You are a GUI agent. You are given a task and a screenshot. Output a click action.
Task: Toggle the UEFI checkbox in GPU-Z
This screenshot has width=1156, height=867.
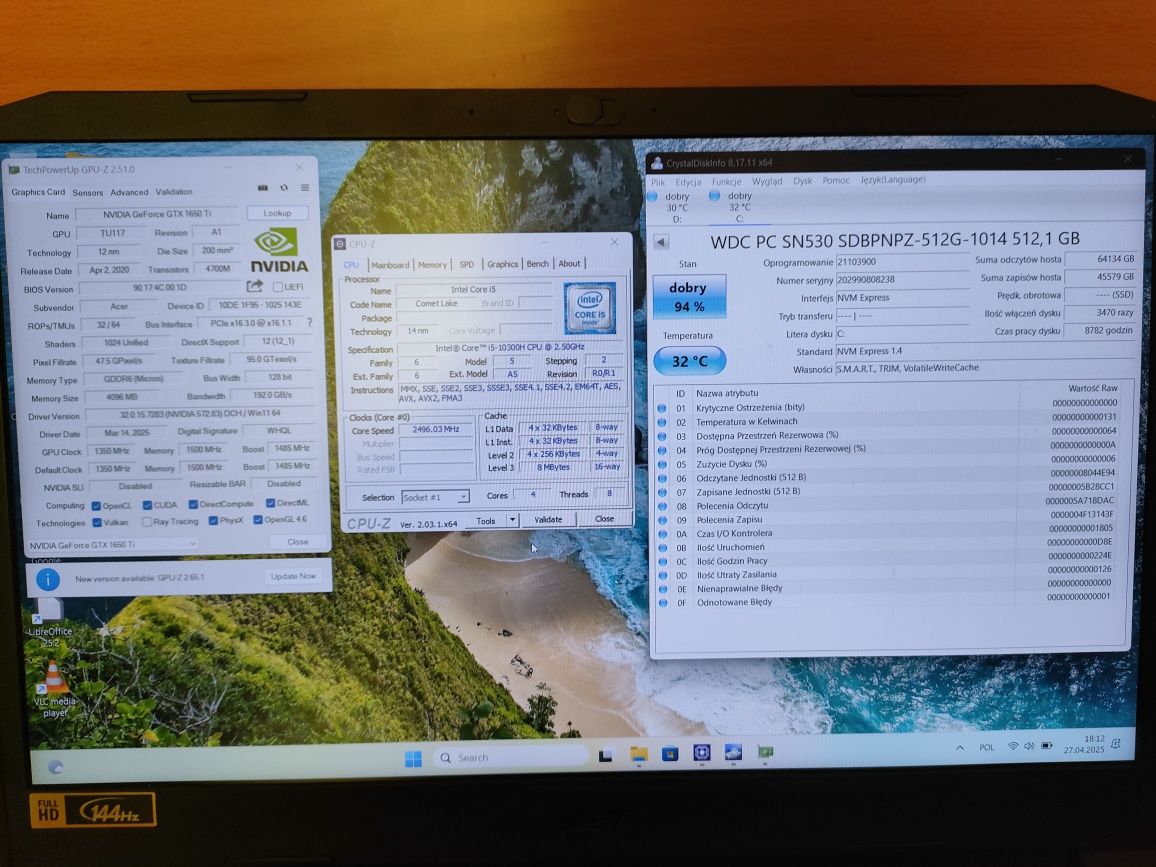pyautogui.click(x=278, y=287)
